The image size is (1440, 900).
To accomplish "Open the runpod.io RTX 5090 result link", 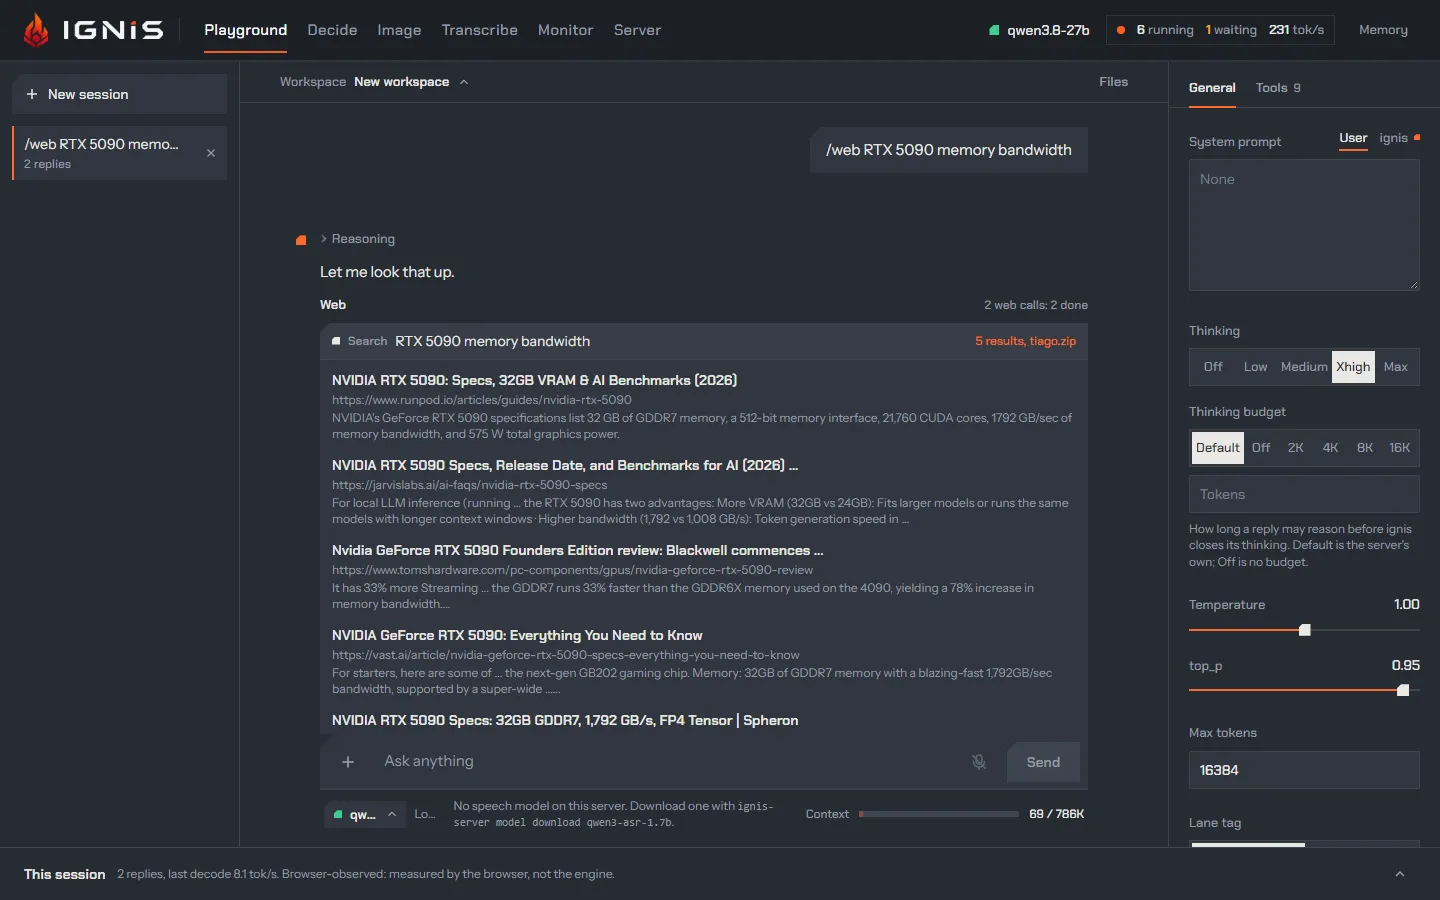I will pyautogui.click(x=534, y=381).
